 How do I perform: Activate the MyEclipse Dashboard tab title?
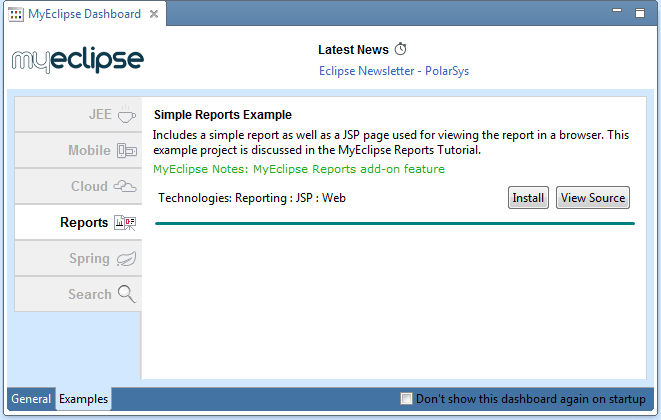(85, 14)
